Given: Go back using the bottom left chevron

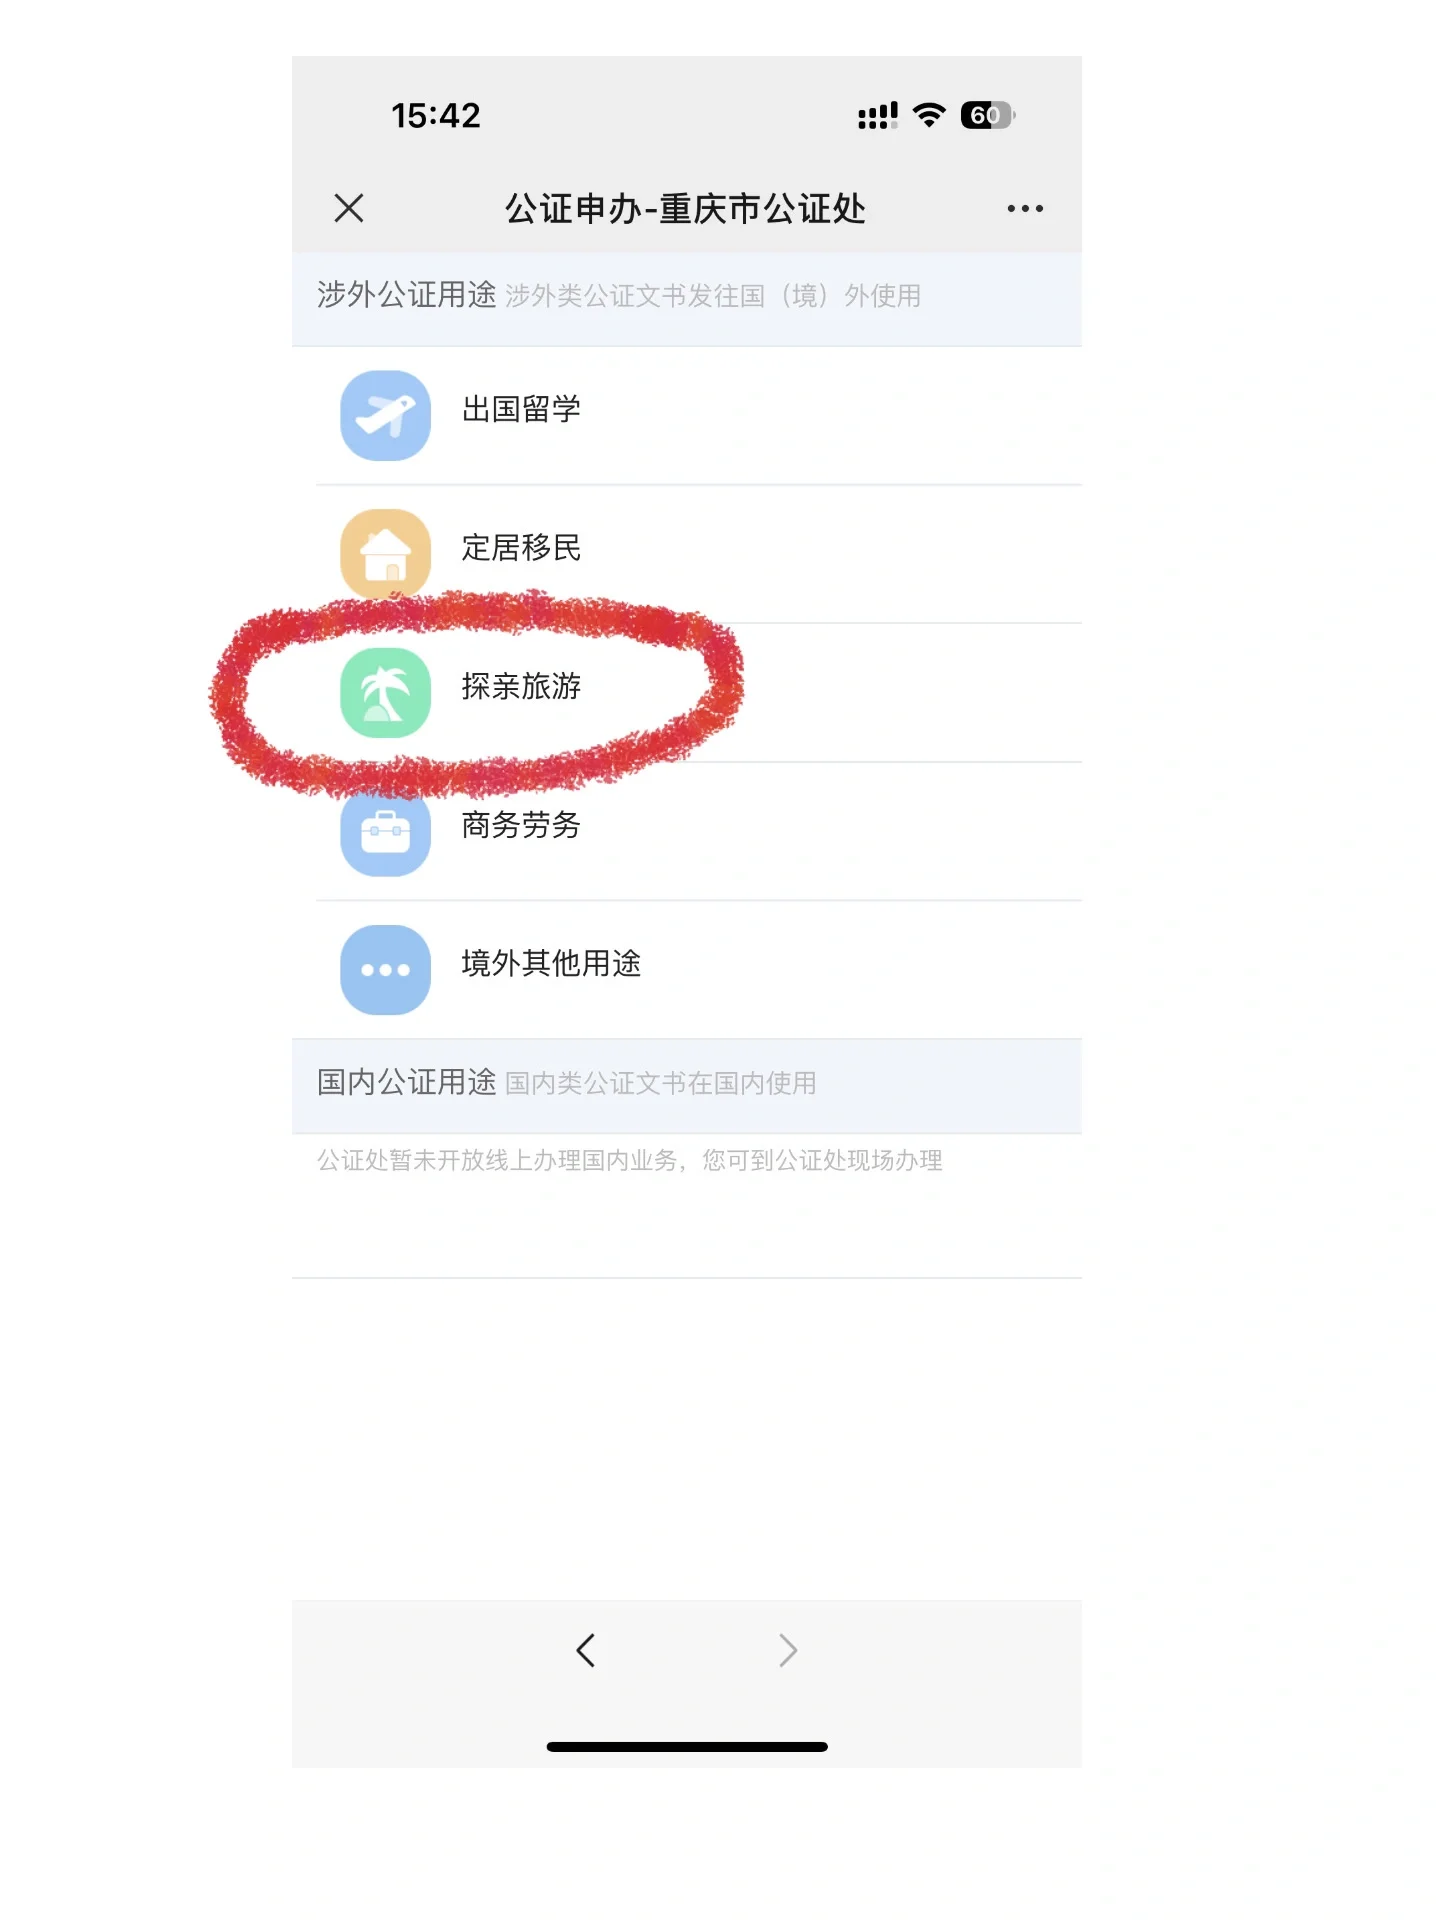Looking at the screenshot, I should tap(586, 1650).
